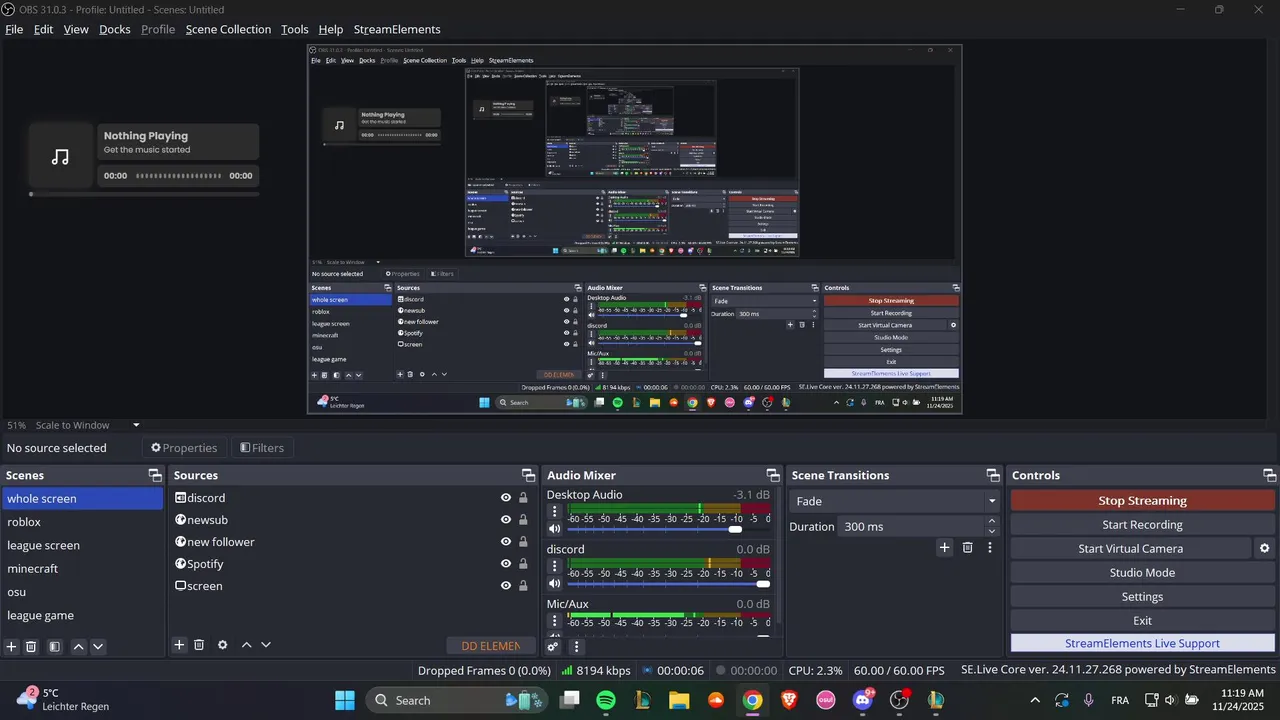Open the Fade transition dropdown
Screen dimensions: 1280x720
(x=894, y=501)
